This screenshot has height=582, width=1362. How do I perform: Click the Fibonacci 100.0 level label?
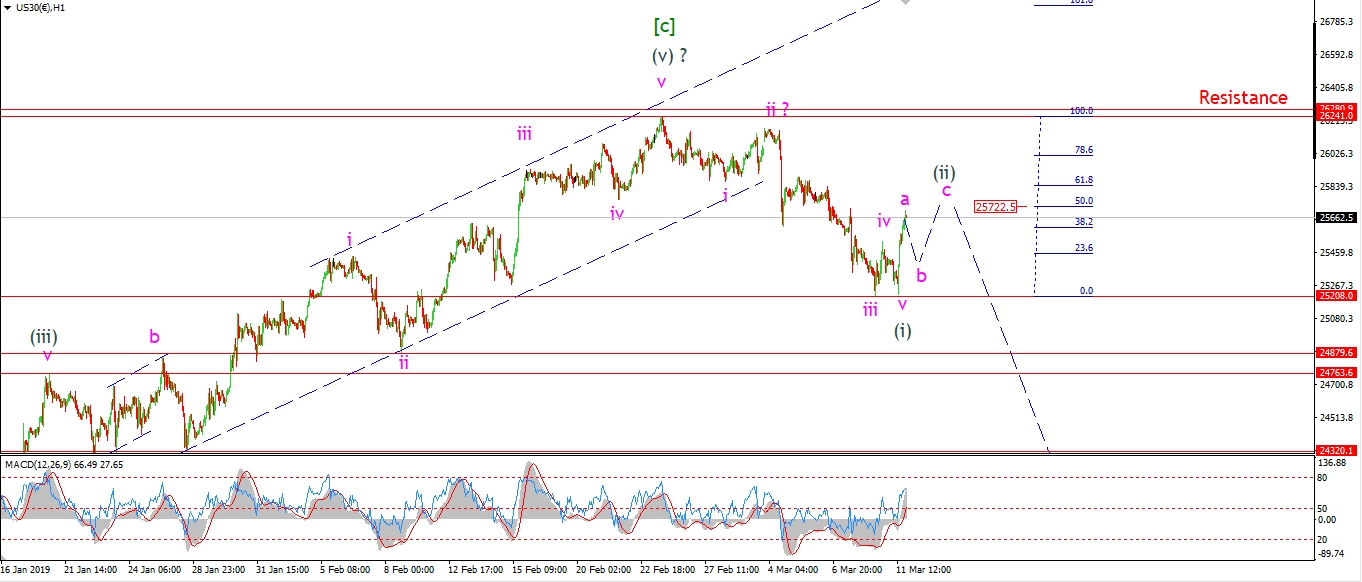1081,111
